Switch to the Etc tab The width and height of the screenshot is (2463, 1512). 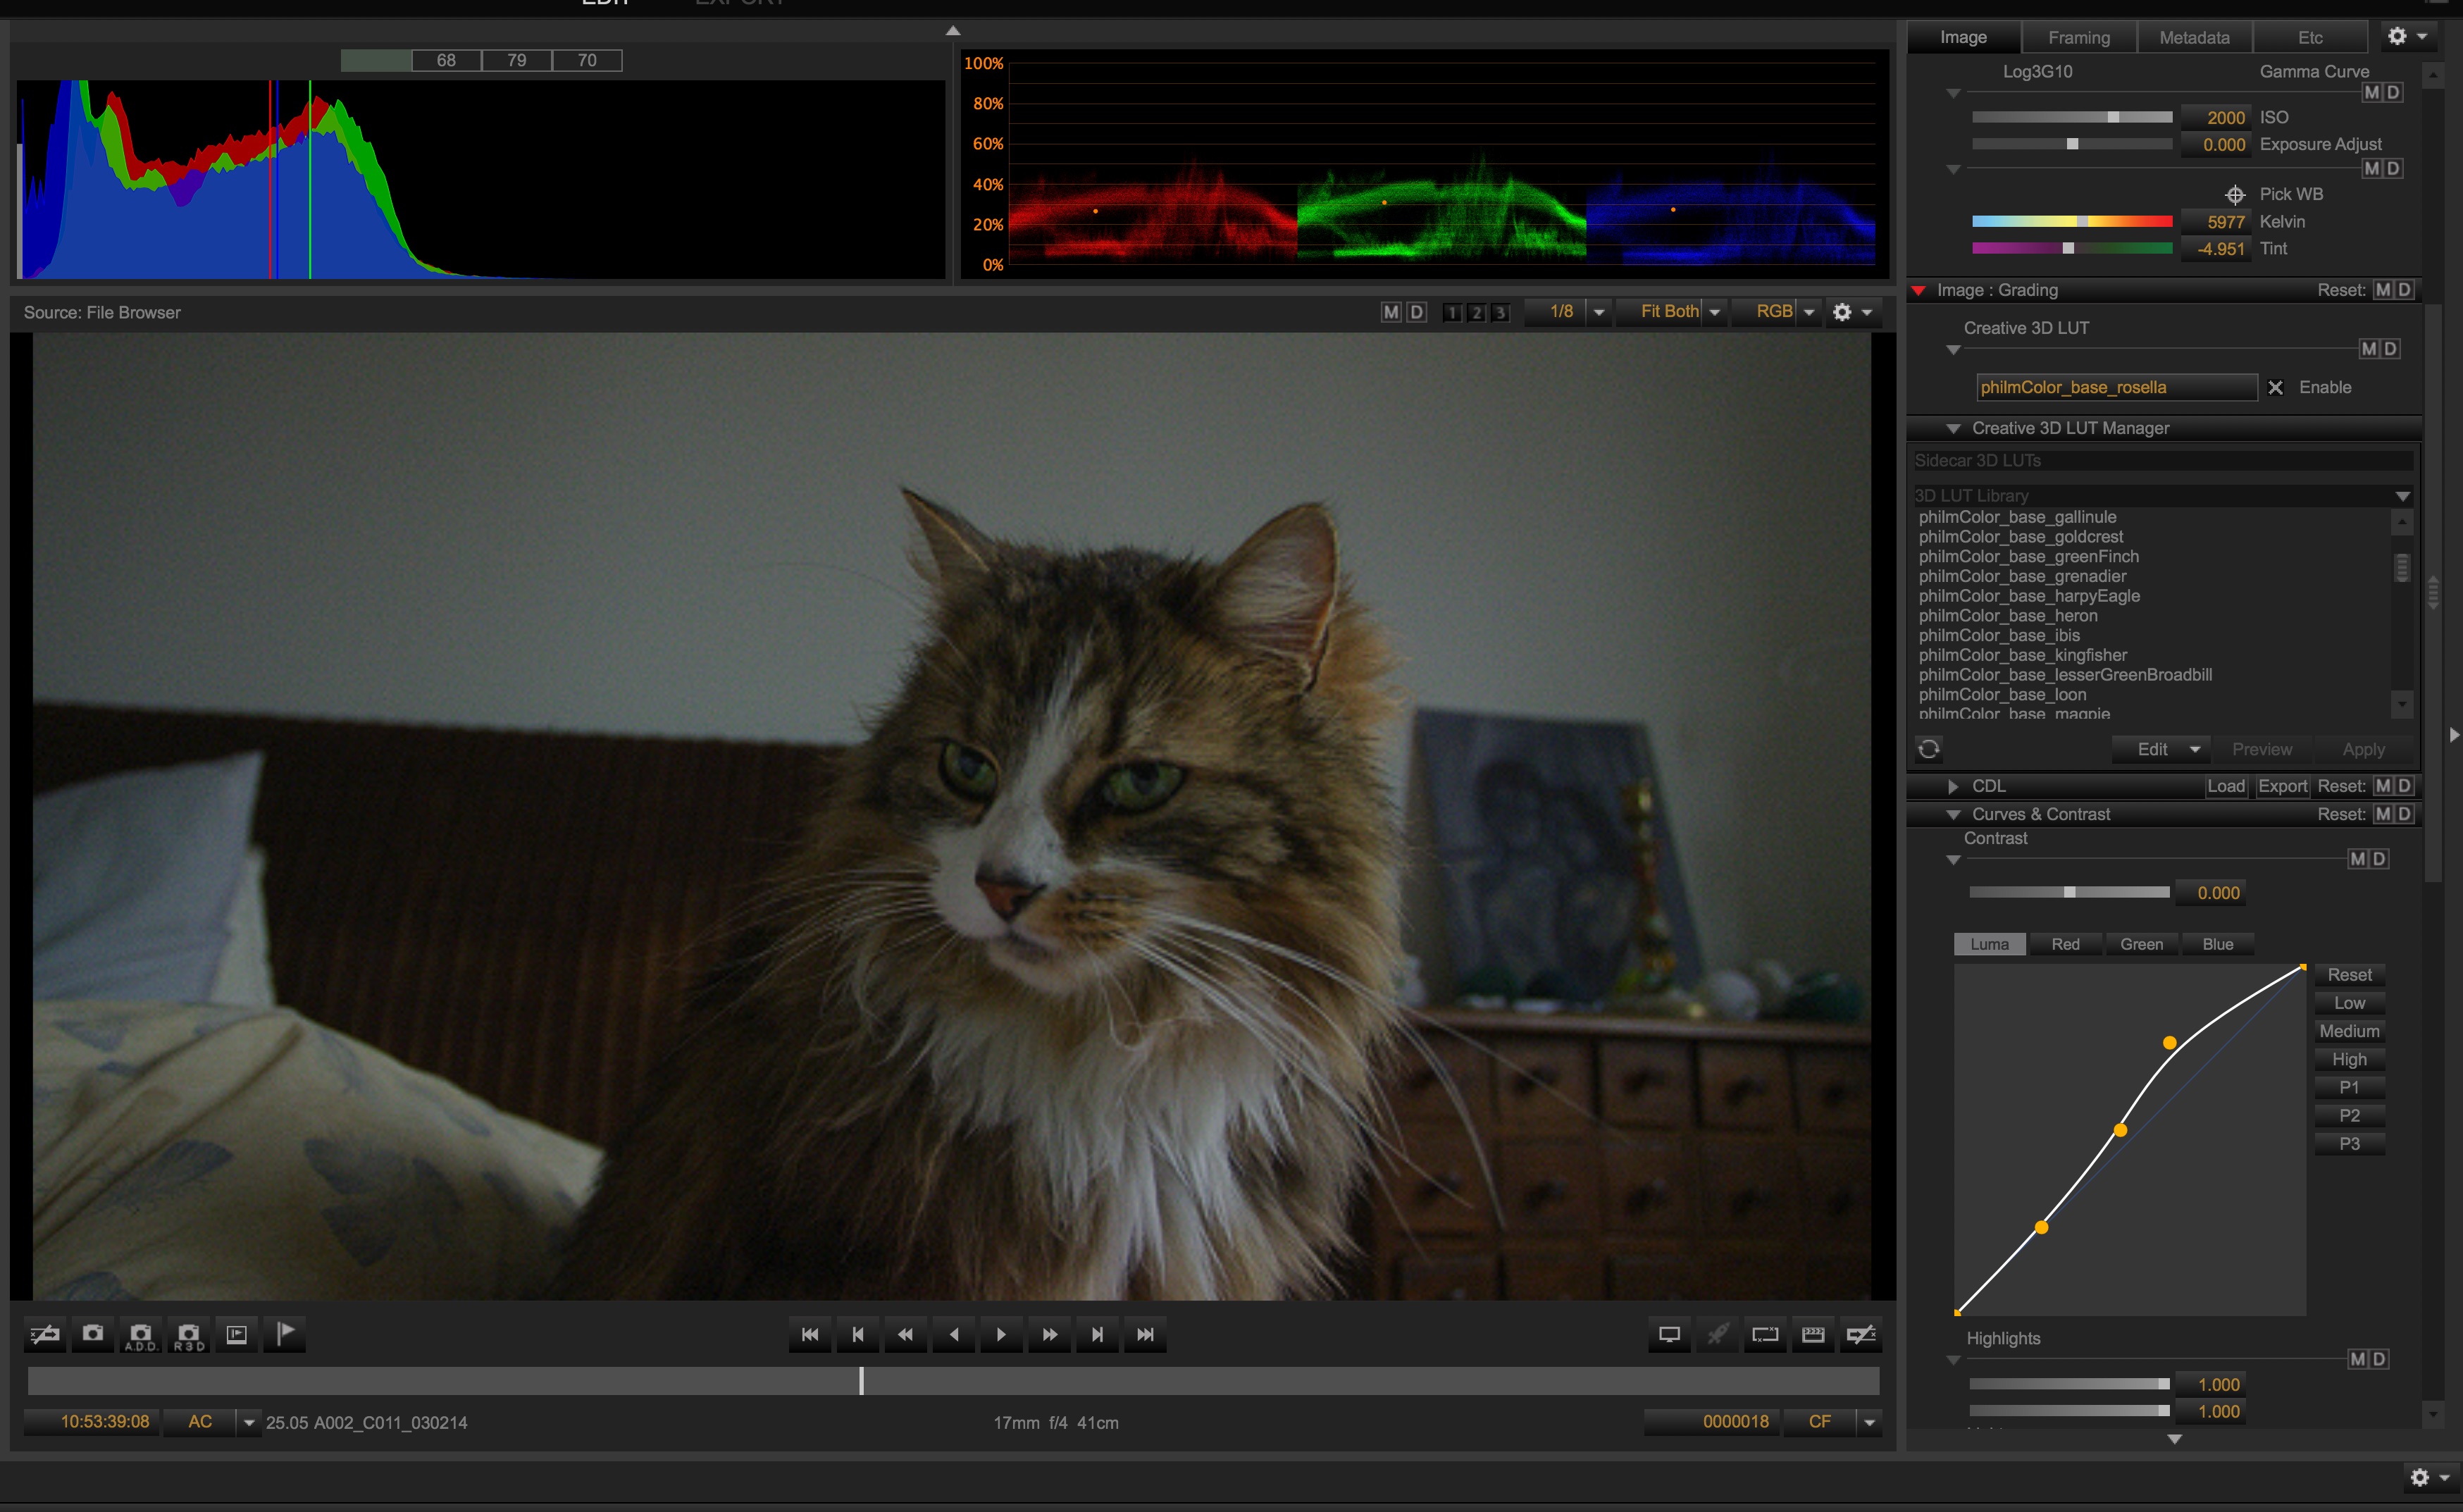tap(2310, 37)
